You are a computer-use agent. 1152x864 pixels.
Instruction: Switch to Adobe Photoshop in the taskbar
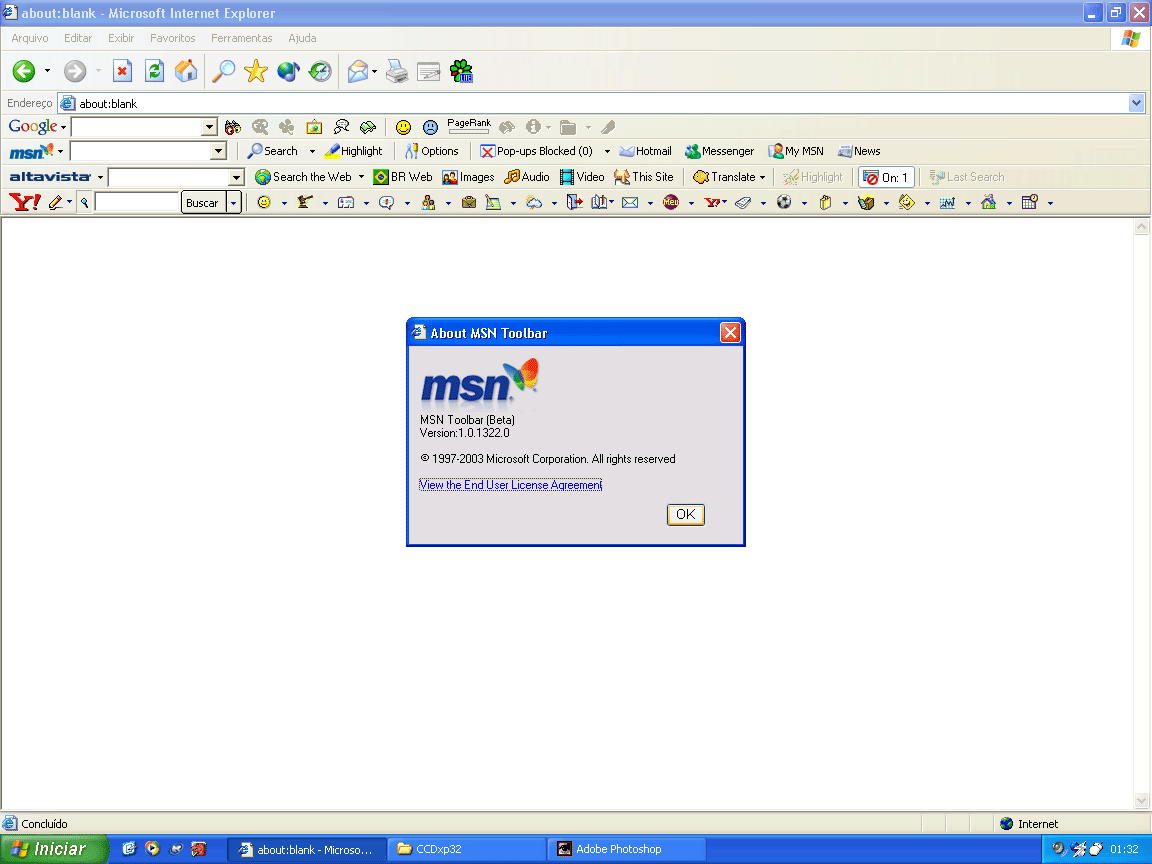click(627, 849)
